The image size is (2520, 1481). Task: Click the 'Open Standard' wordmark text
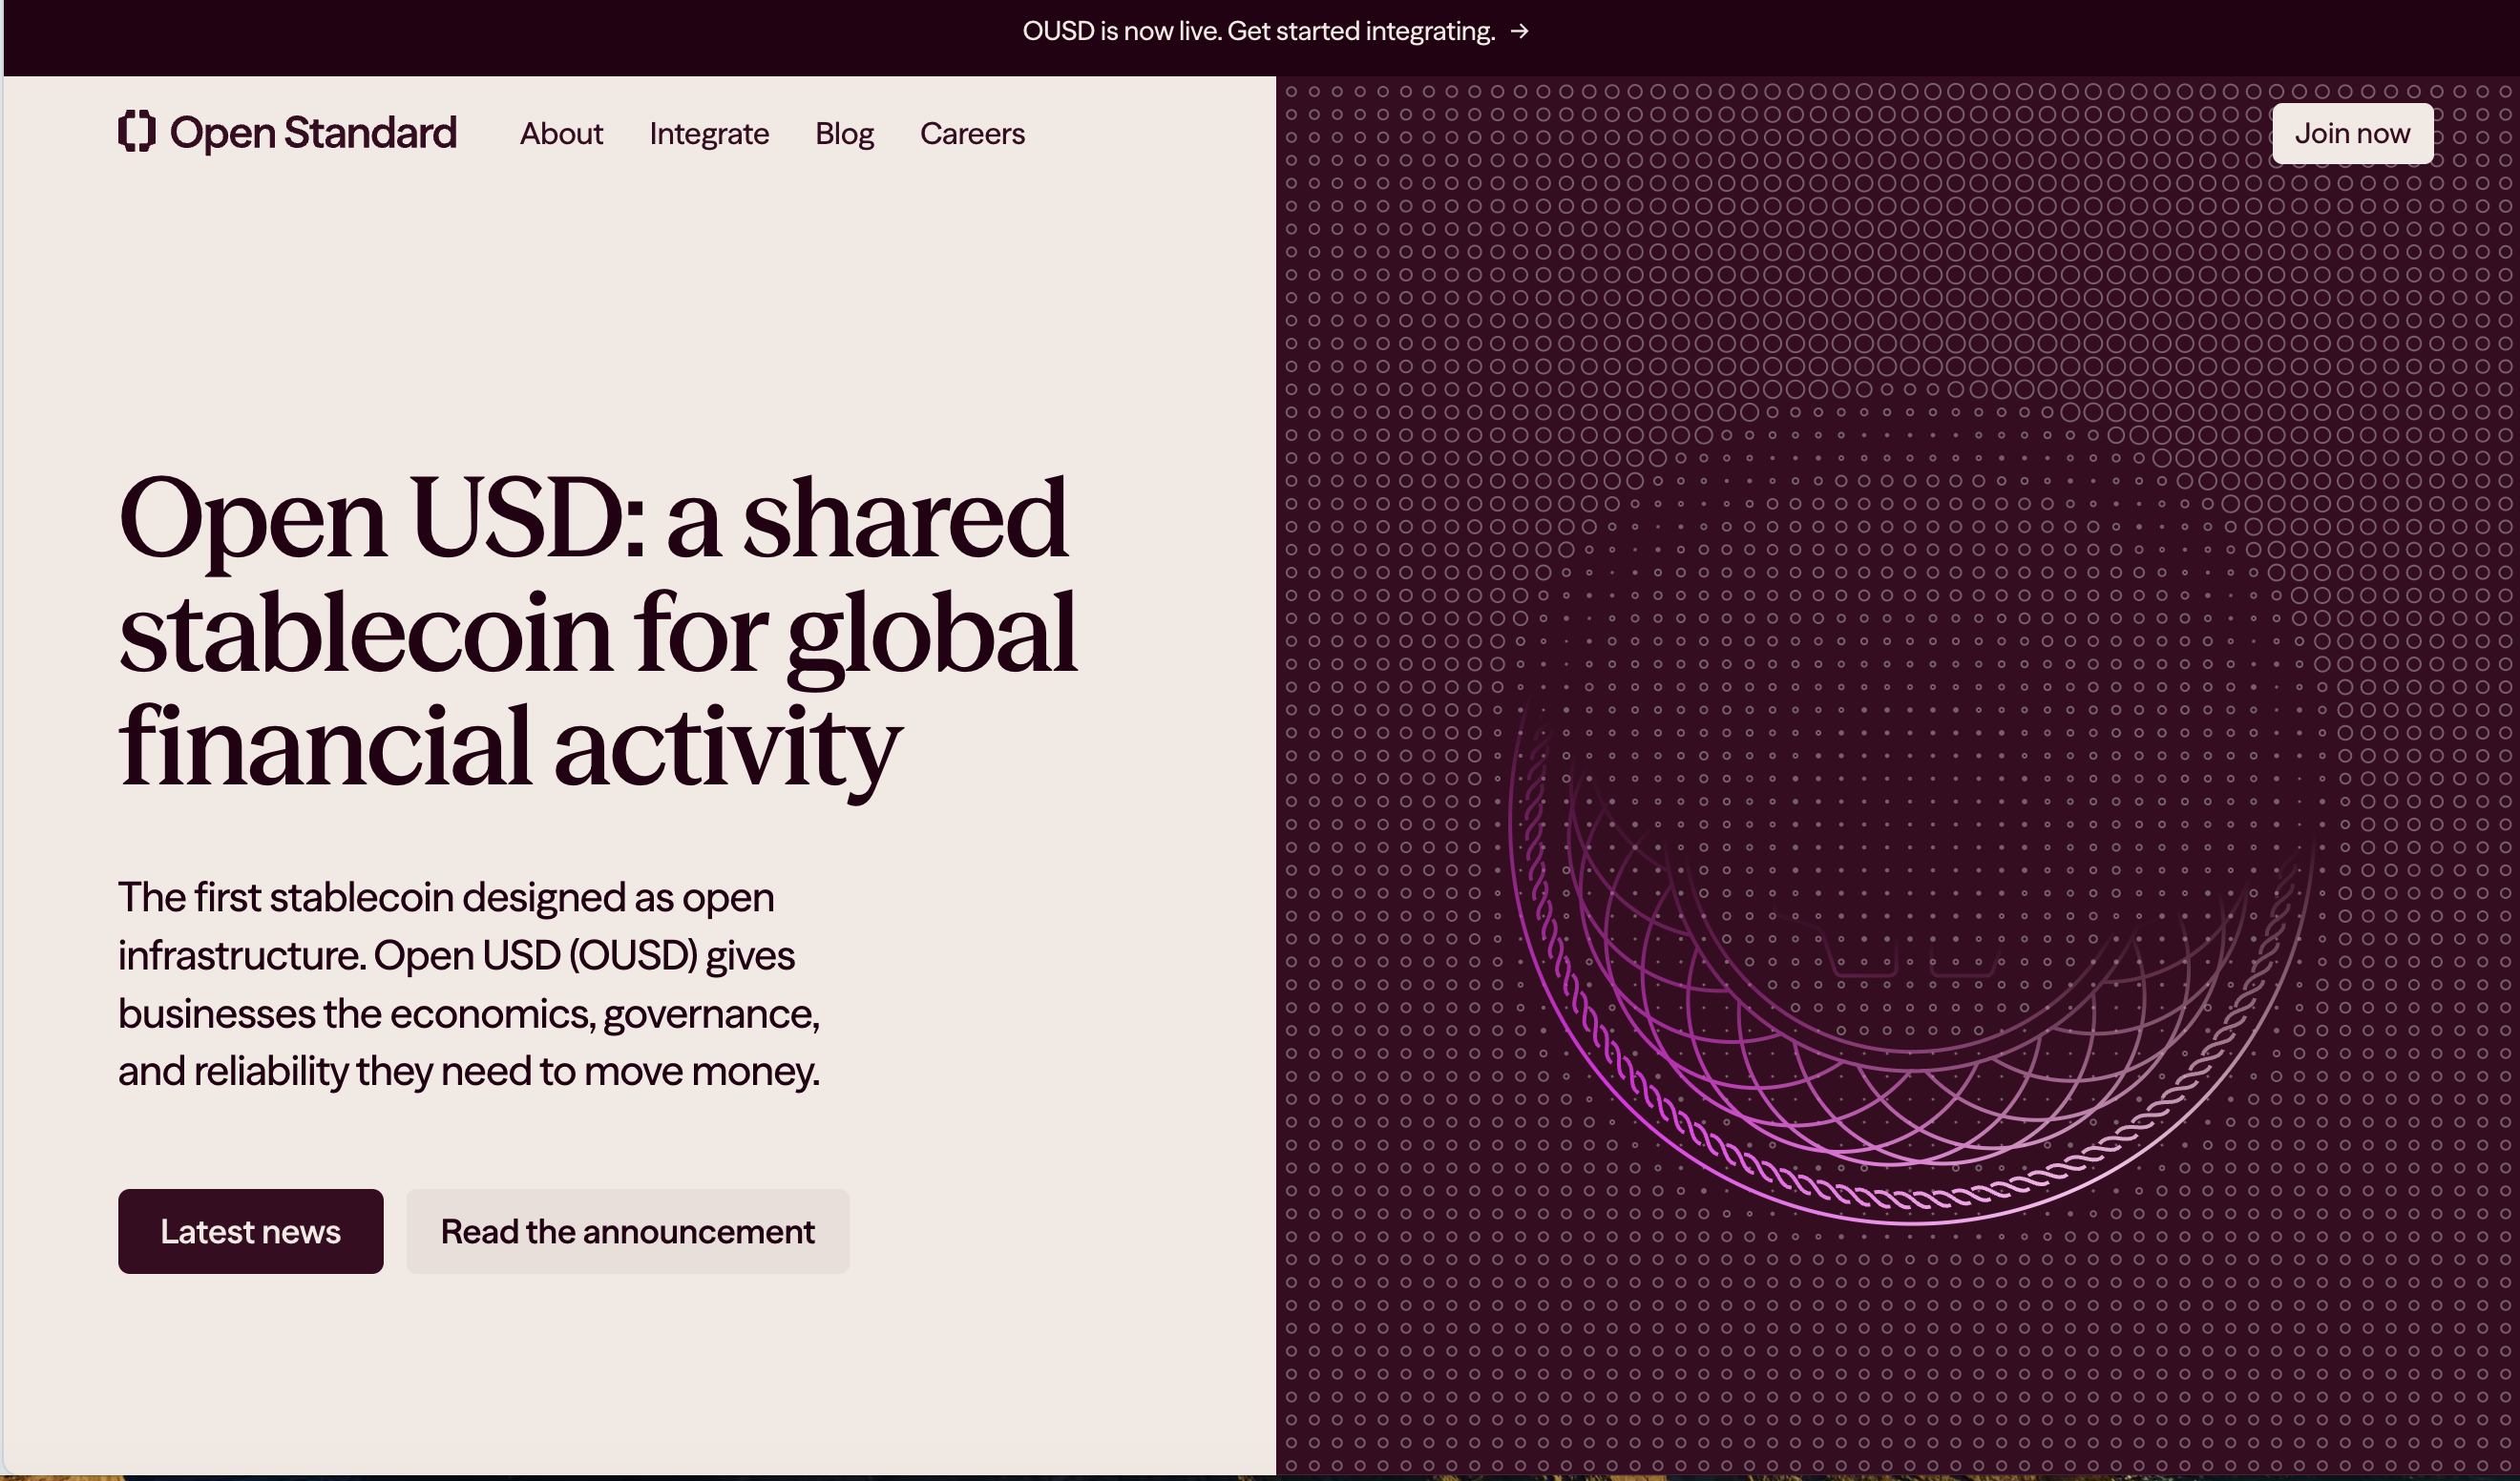click(313, 133)
